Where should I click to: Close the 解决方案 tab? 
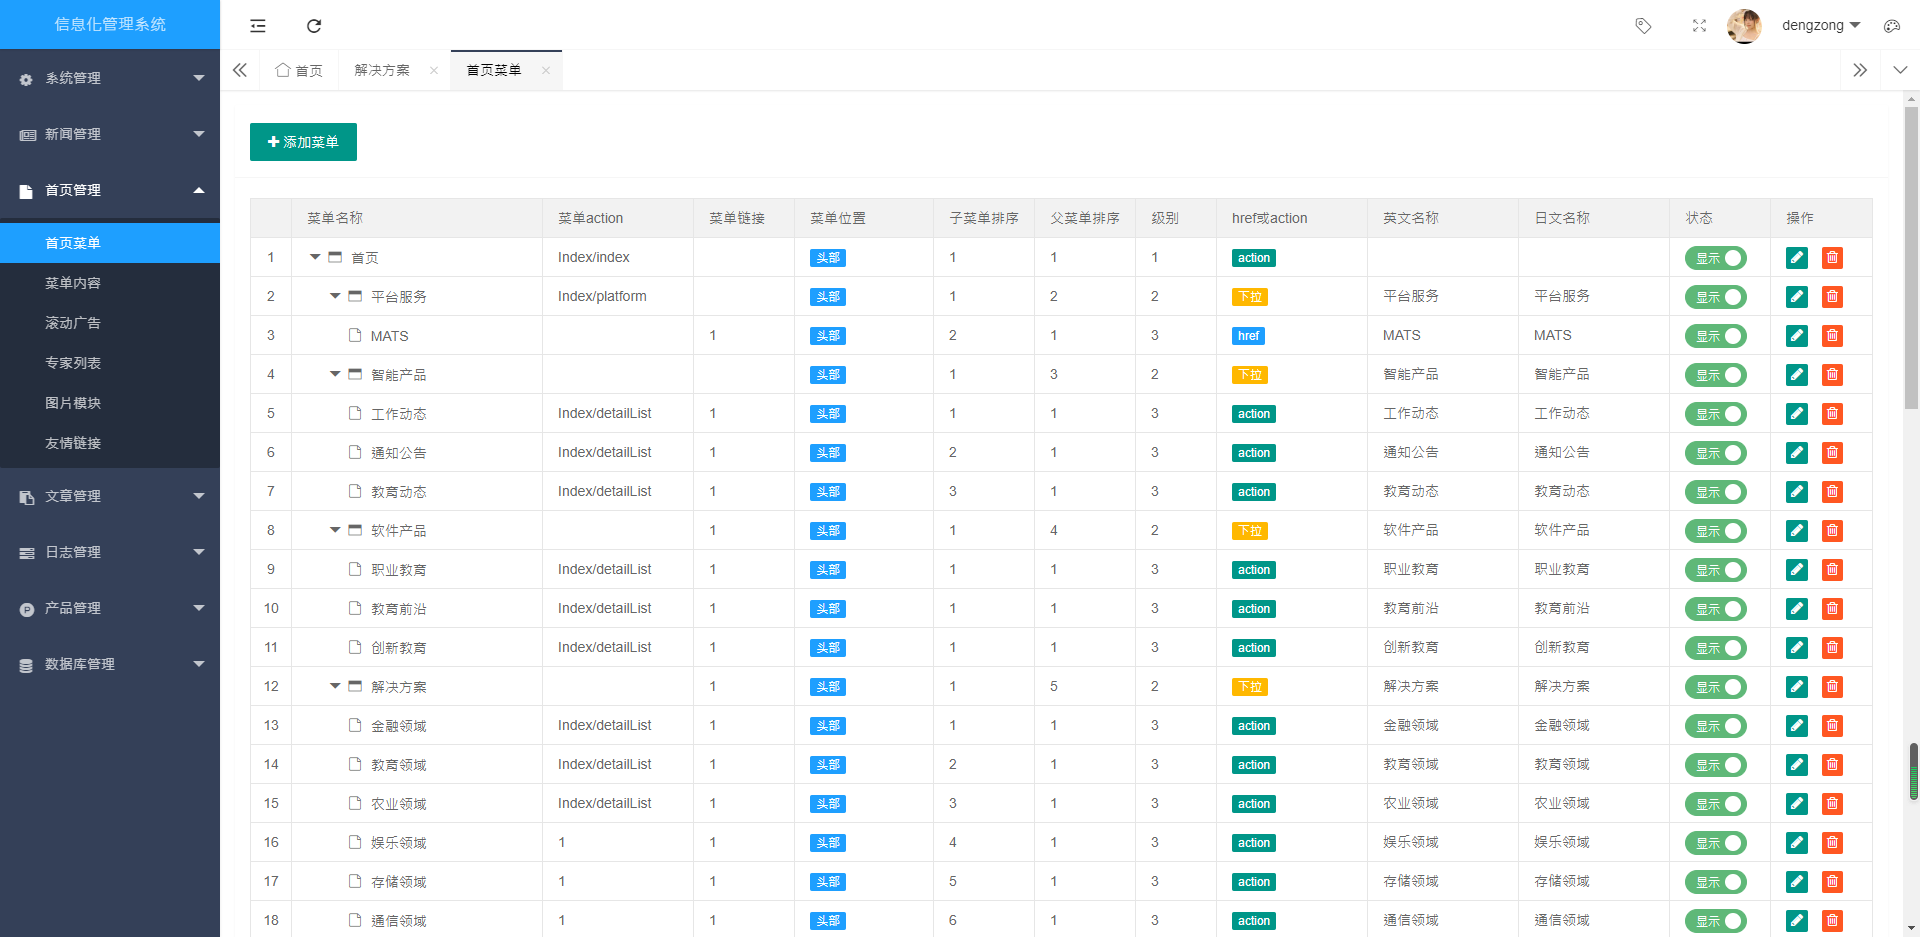click(x=434, y=70)
